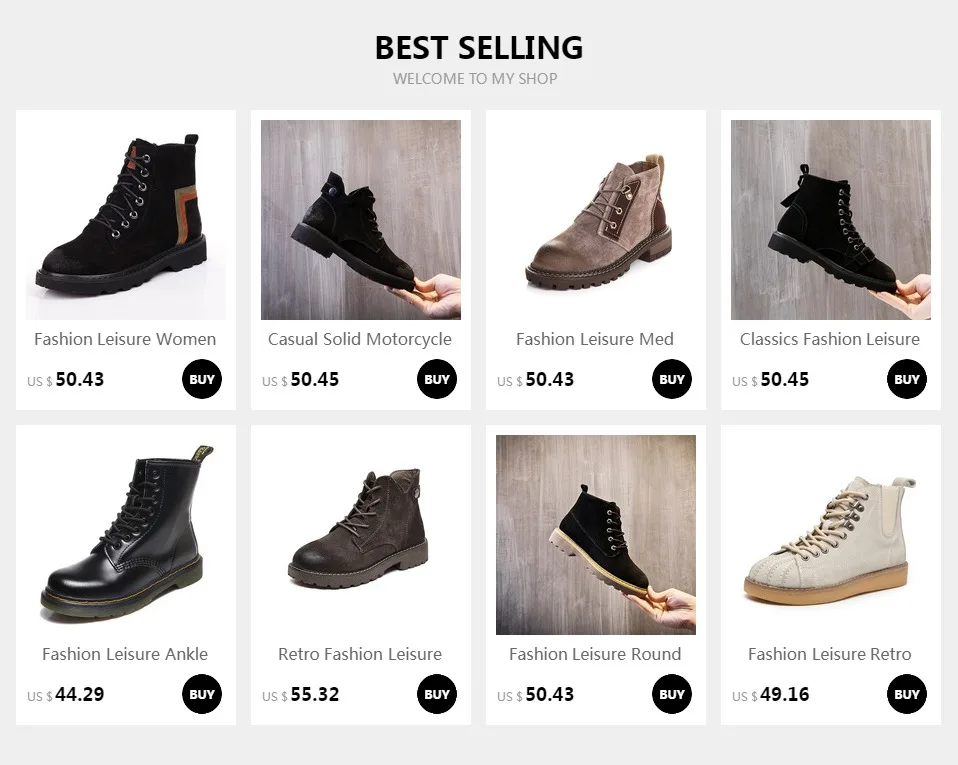Viewport: 958px width, 765px height.
Task: Open the dark brown Retro Fashion Leisure boot image
Action: pyautogui.click(x=360, y=535)
